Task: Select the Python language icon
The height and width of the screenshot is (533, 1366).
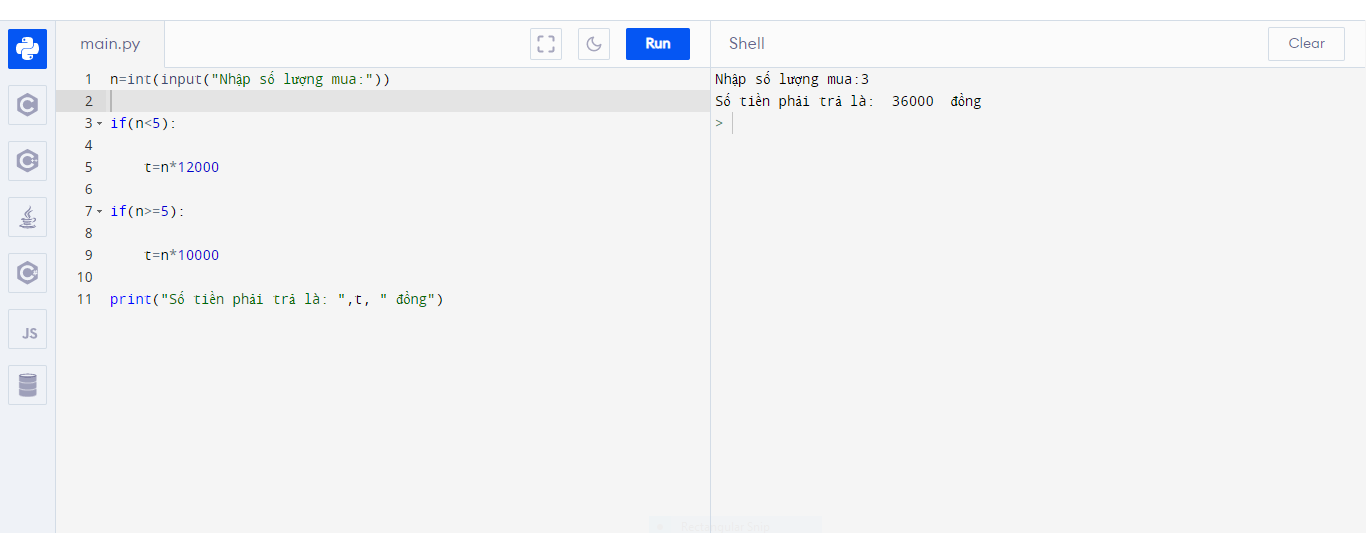Action: [x=27, y=49]
